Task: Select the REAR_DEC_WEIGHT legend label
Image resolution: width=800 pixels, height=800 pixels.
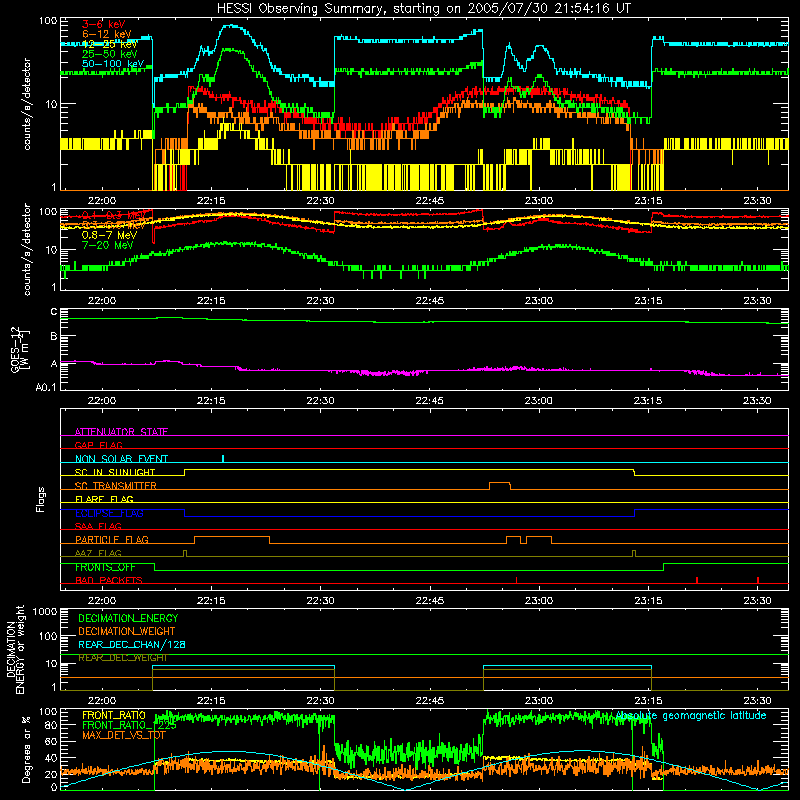Action: point(122,658)
